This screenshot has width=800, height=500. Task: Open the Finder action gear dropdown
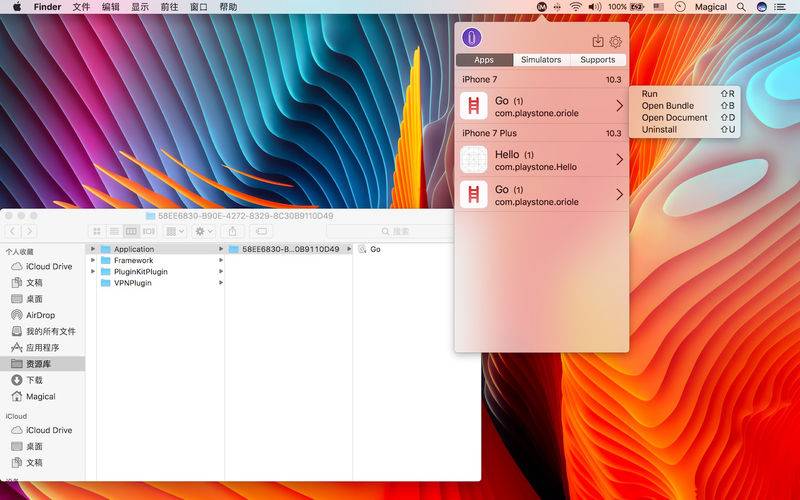coord(204,231)
